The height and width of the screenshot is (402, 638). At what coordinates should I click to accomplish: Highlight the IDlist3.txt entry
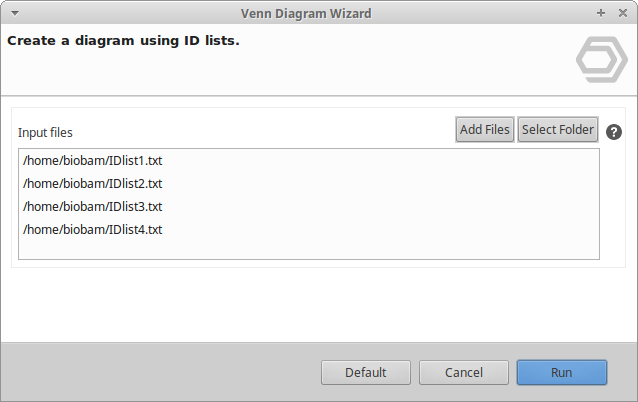(x=92, y=206)
